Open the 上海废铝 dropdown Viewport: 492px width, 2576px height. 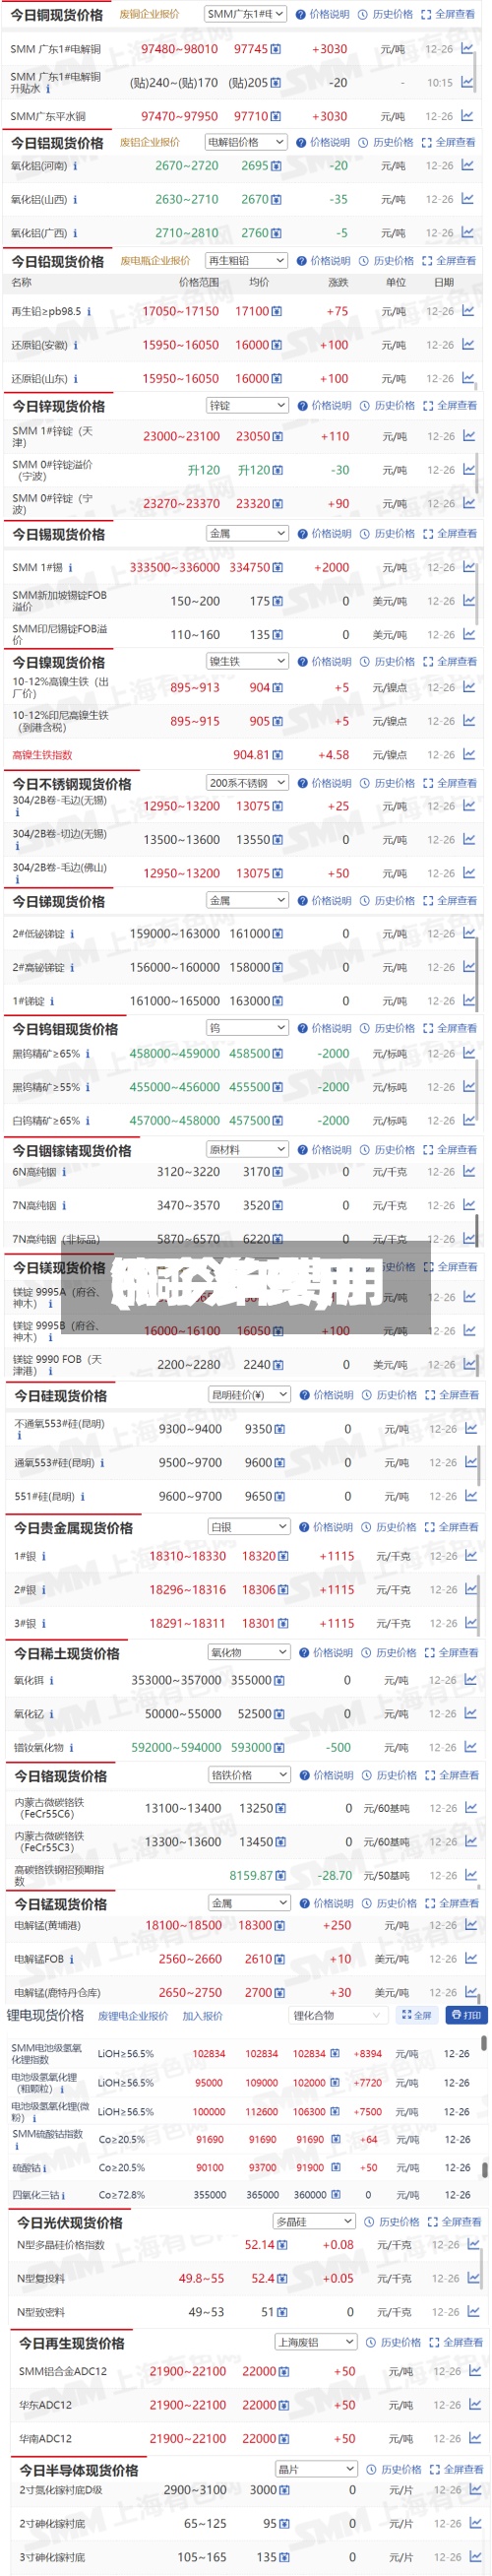click(315, 2343)
